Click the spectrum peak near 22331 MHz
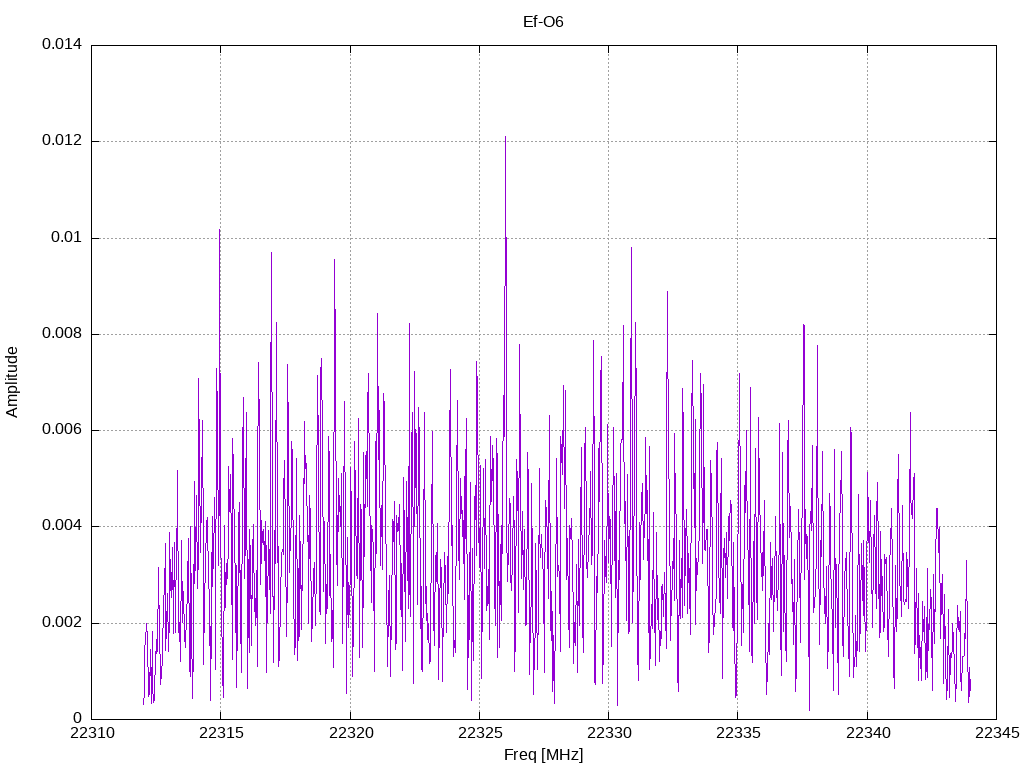The width and height of the screenshot is (1024, 768). click(x=632, y=248)
